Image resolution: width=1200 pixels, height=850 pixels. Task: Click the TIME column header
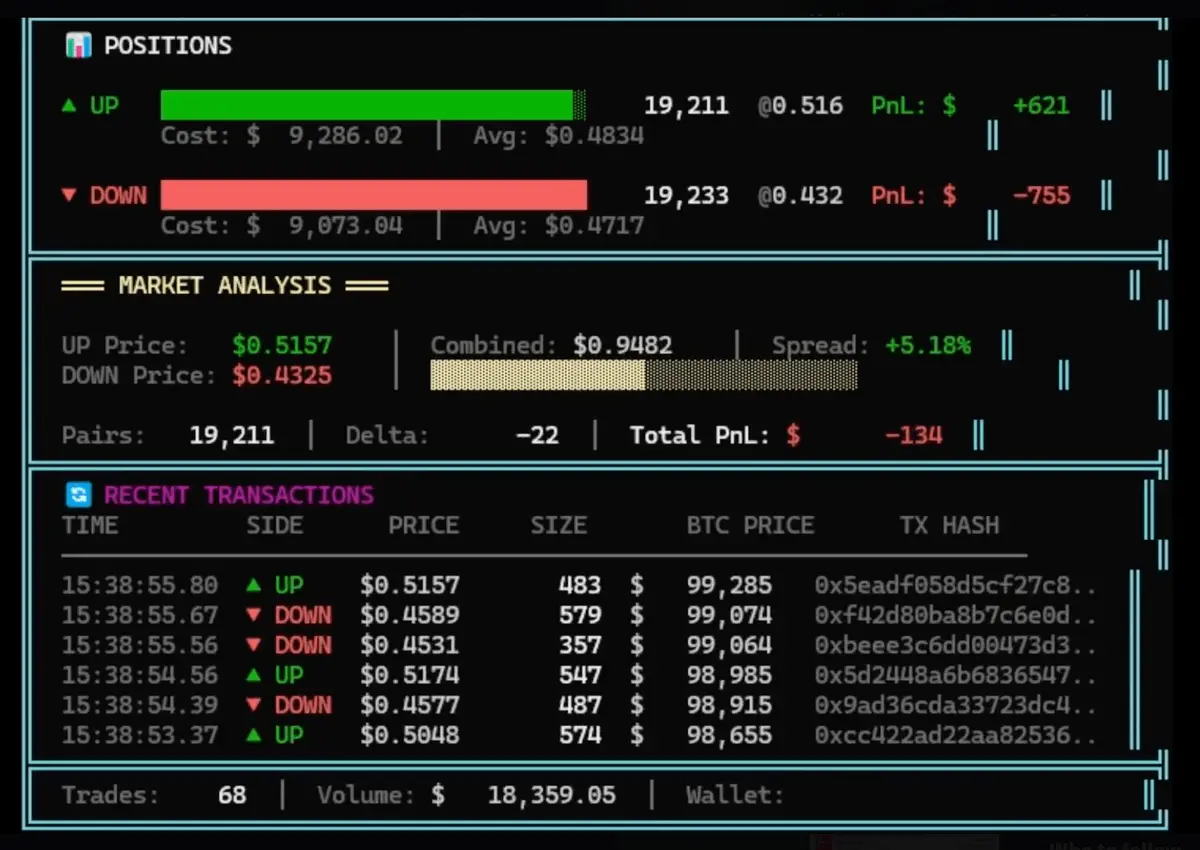(90, 525)
